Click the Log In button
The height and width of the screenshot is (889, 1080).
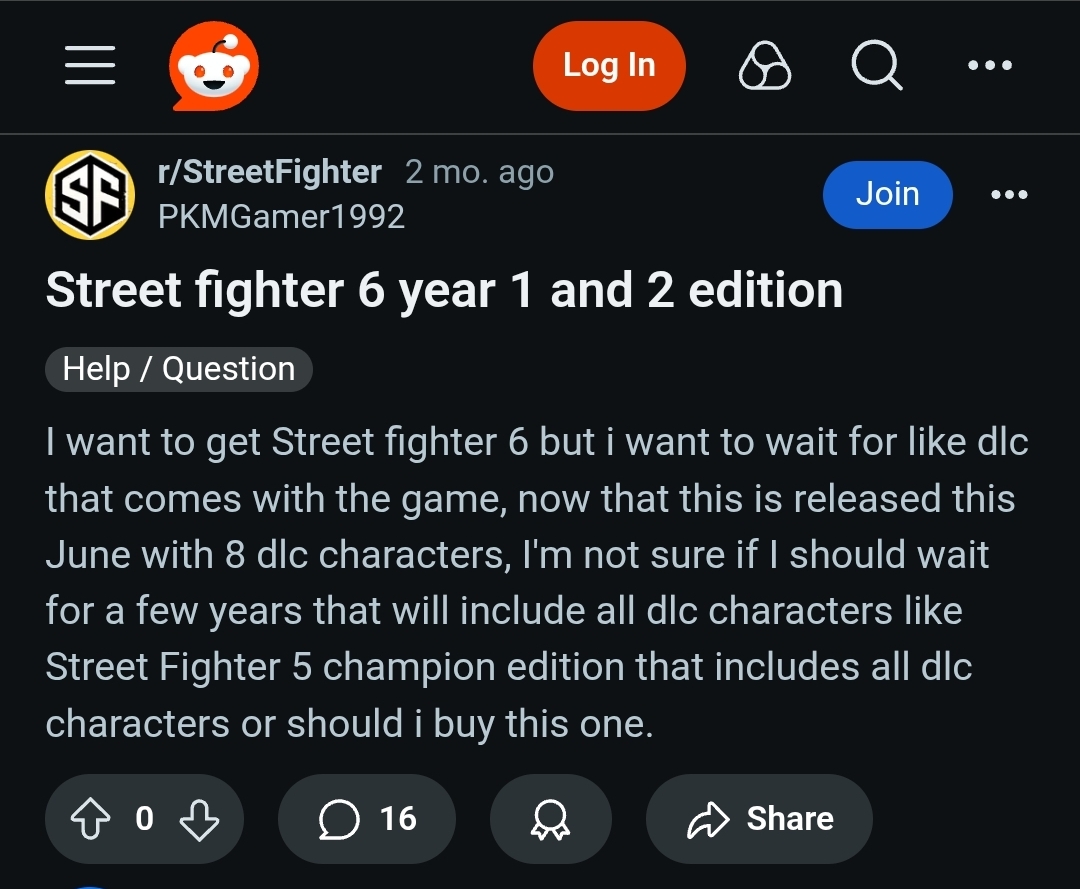(609, 65)
